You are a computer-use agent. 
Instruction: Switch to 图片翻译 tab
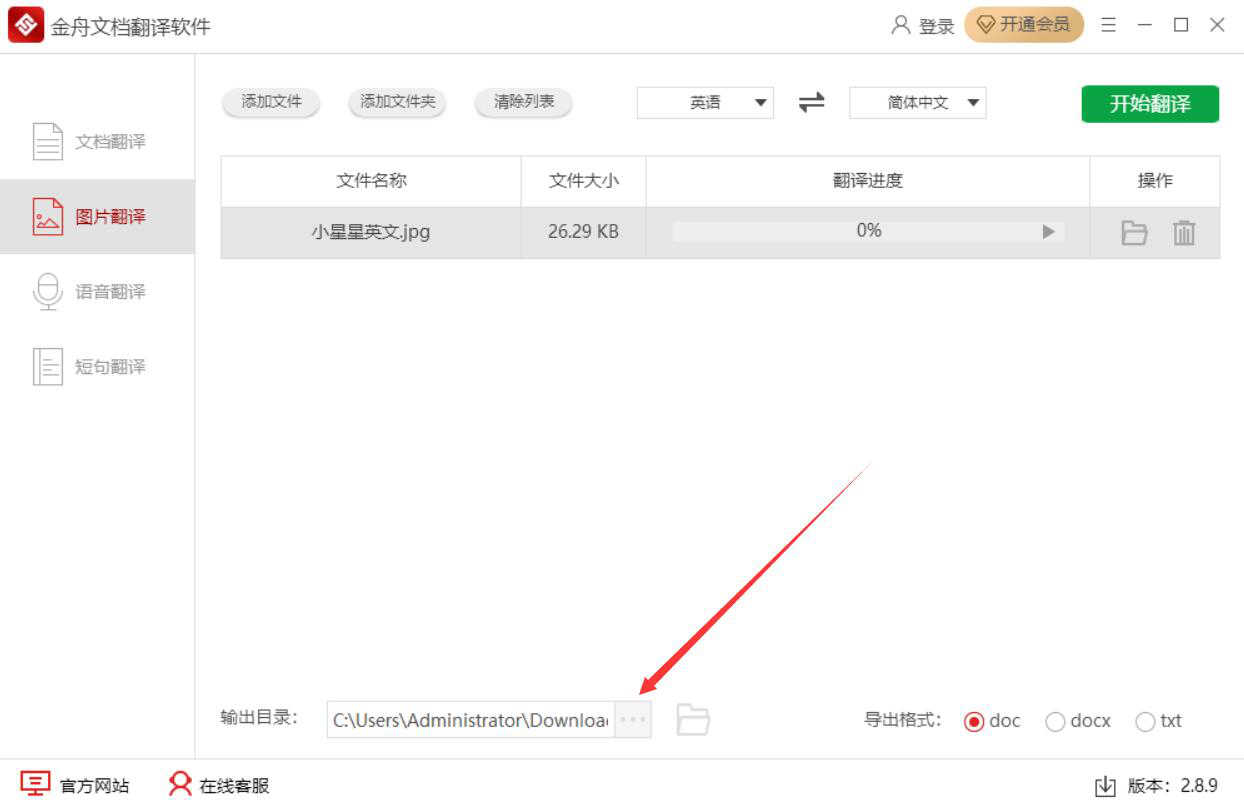97,217
